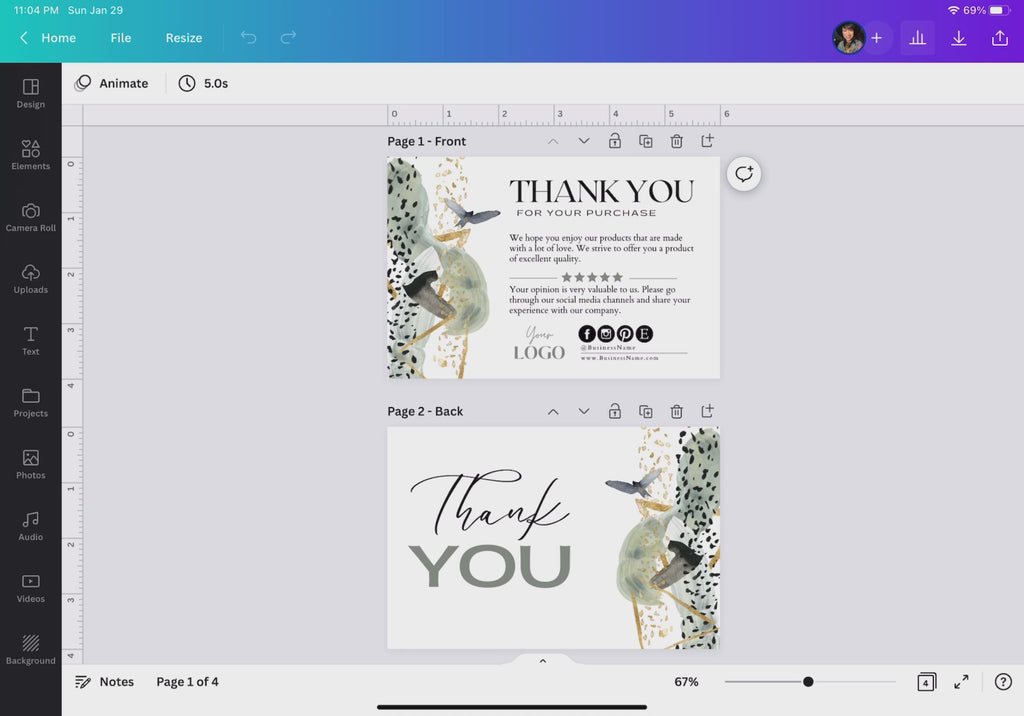Select the Text tool in the sidebar
Viewport: 1024px width, 716px height.
31,341
